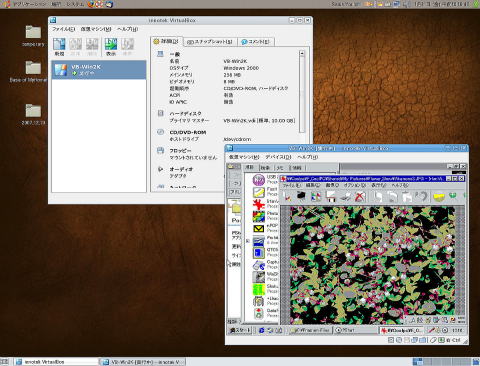Click the first greyed rotate icon in viewer toolbar
This screenshot has width=480, height=366.
(x=378, y=197)
